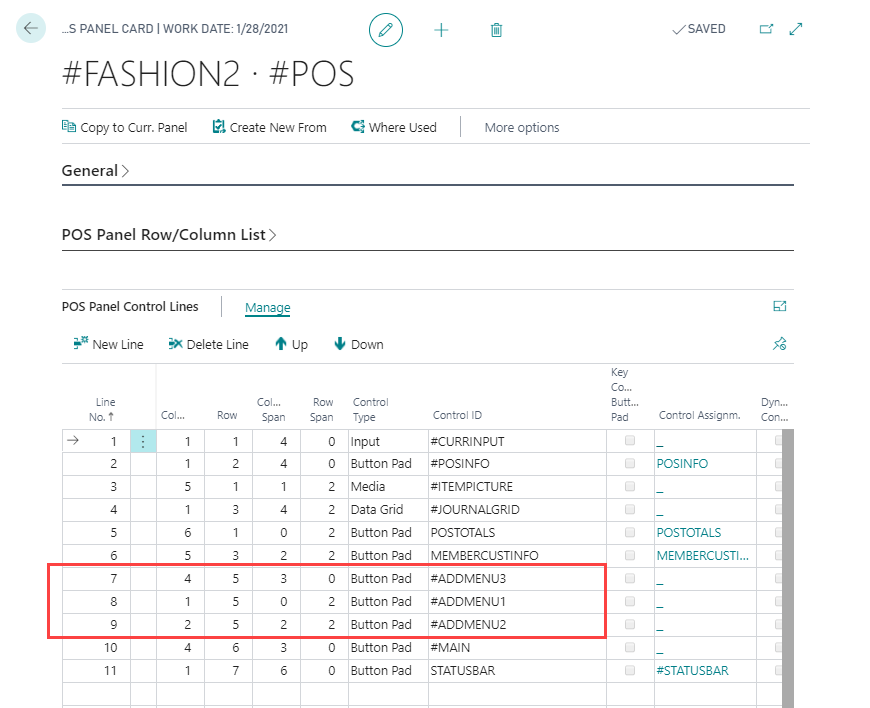Click the trash delete icon
Screen dimensions: 870x708
click(x=496, y=30)
